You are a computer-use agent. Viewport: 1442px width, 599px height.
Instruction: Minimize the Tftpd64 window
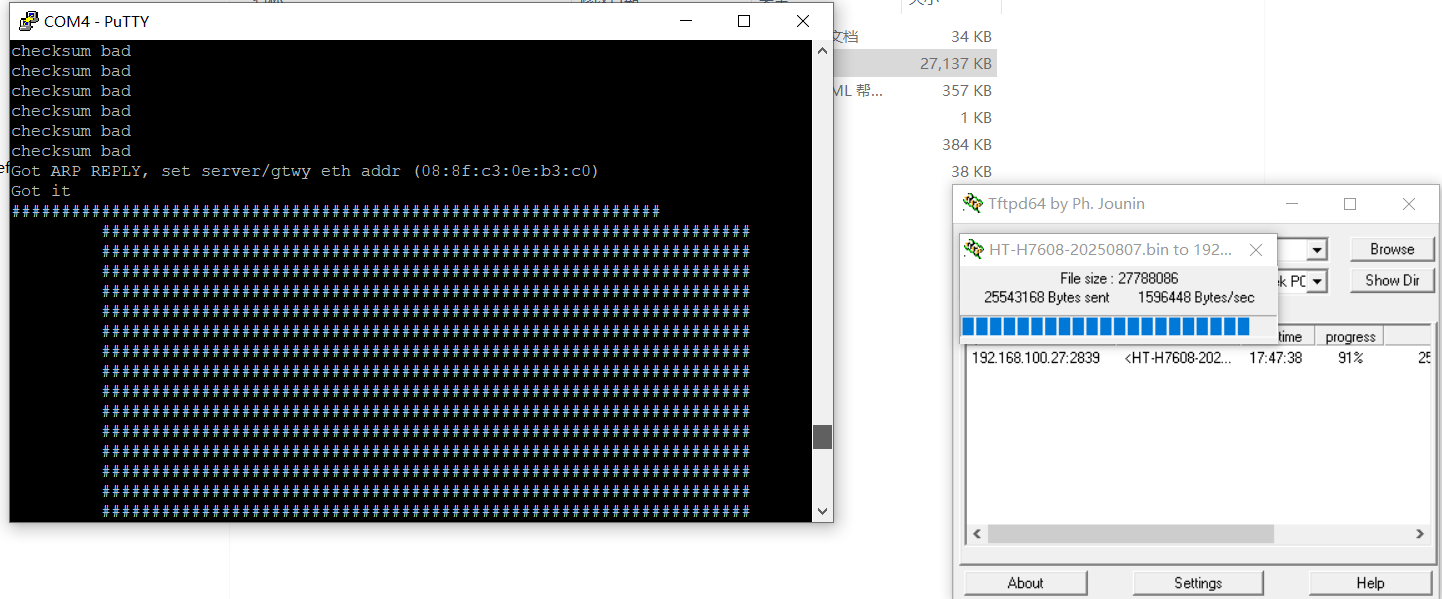click(1291, 204)
